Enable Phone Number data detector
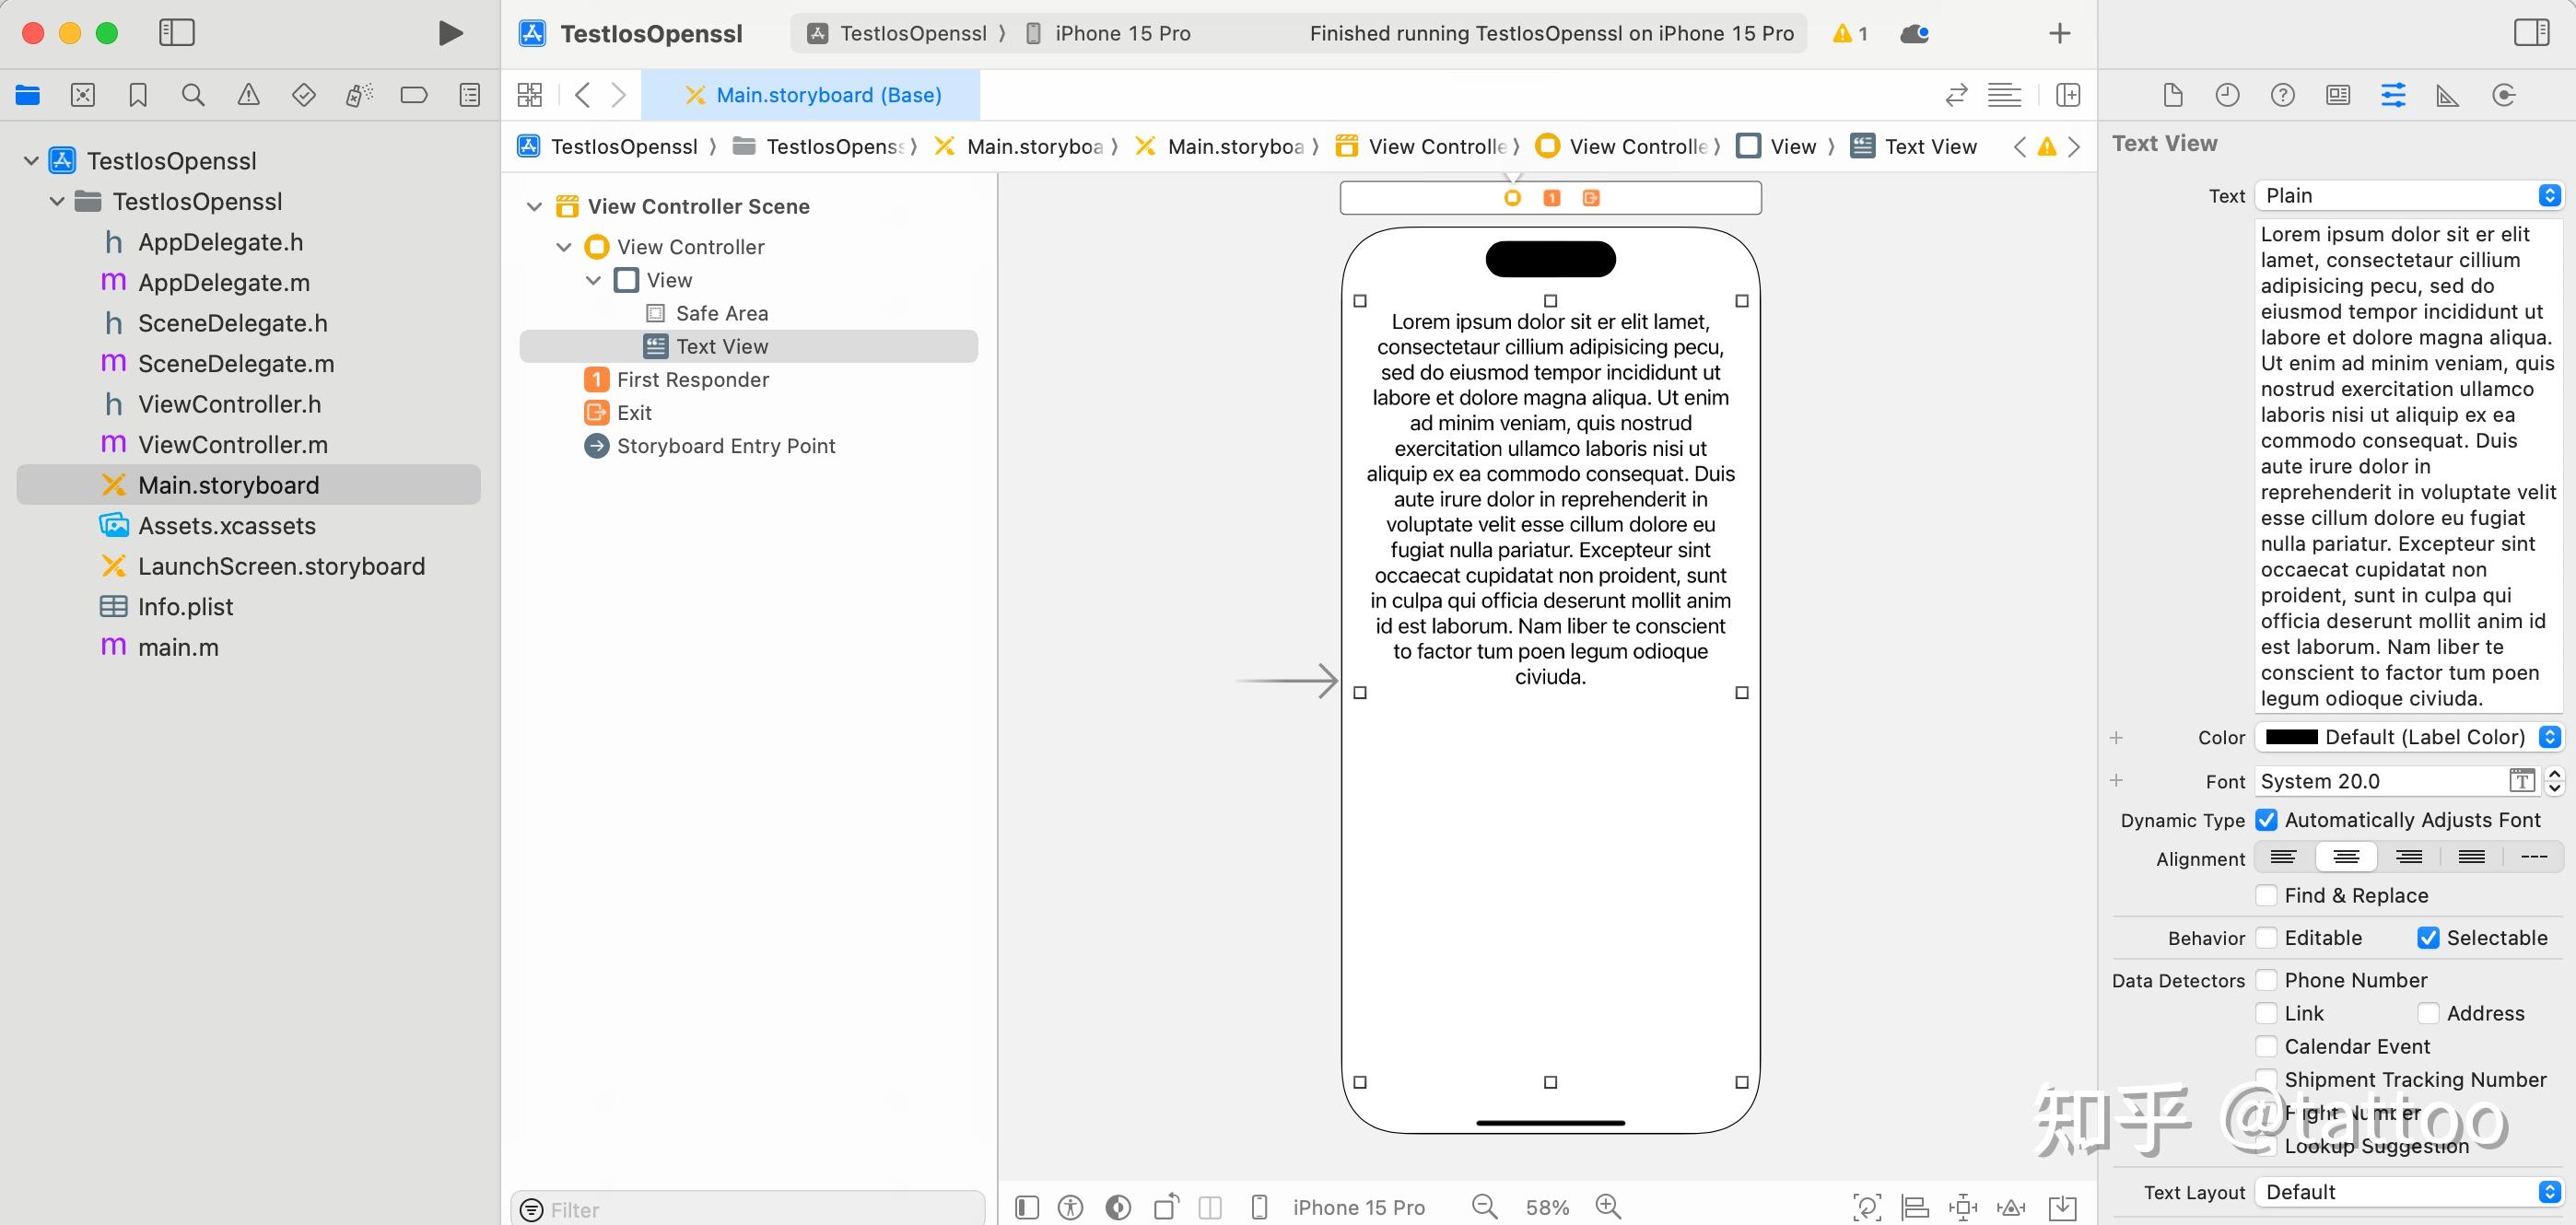 tap(2267, 980)
